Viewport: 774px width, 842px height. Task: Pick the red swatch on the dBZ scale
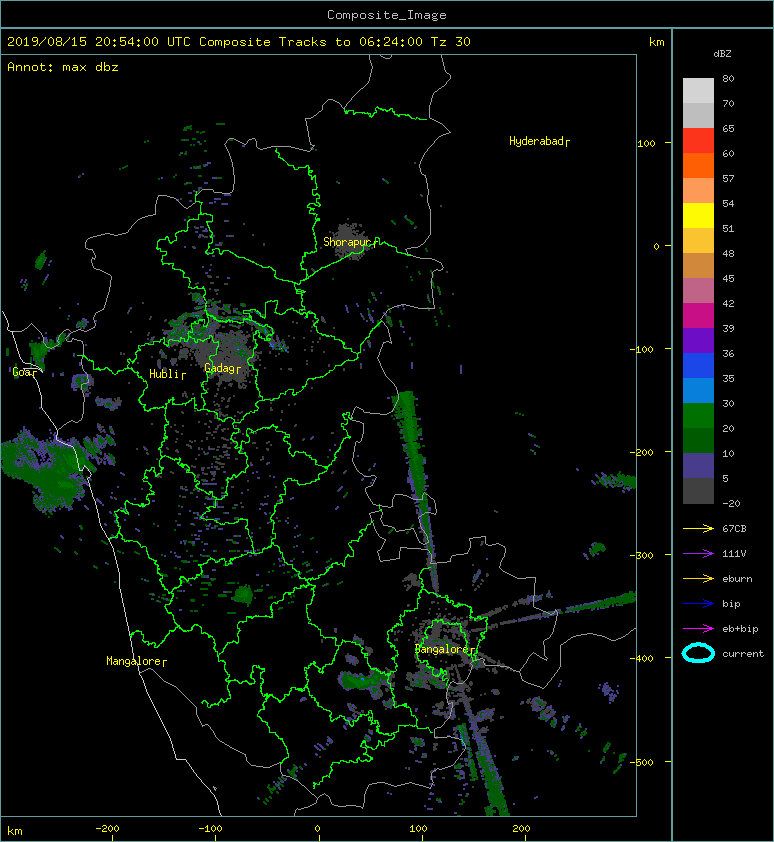tap(698, 140)
